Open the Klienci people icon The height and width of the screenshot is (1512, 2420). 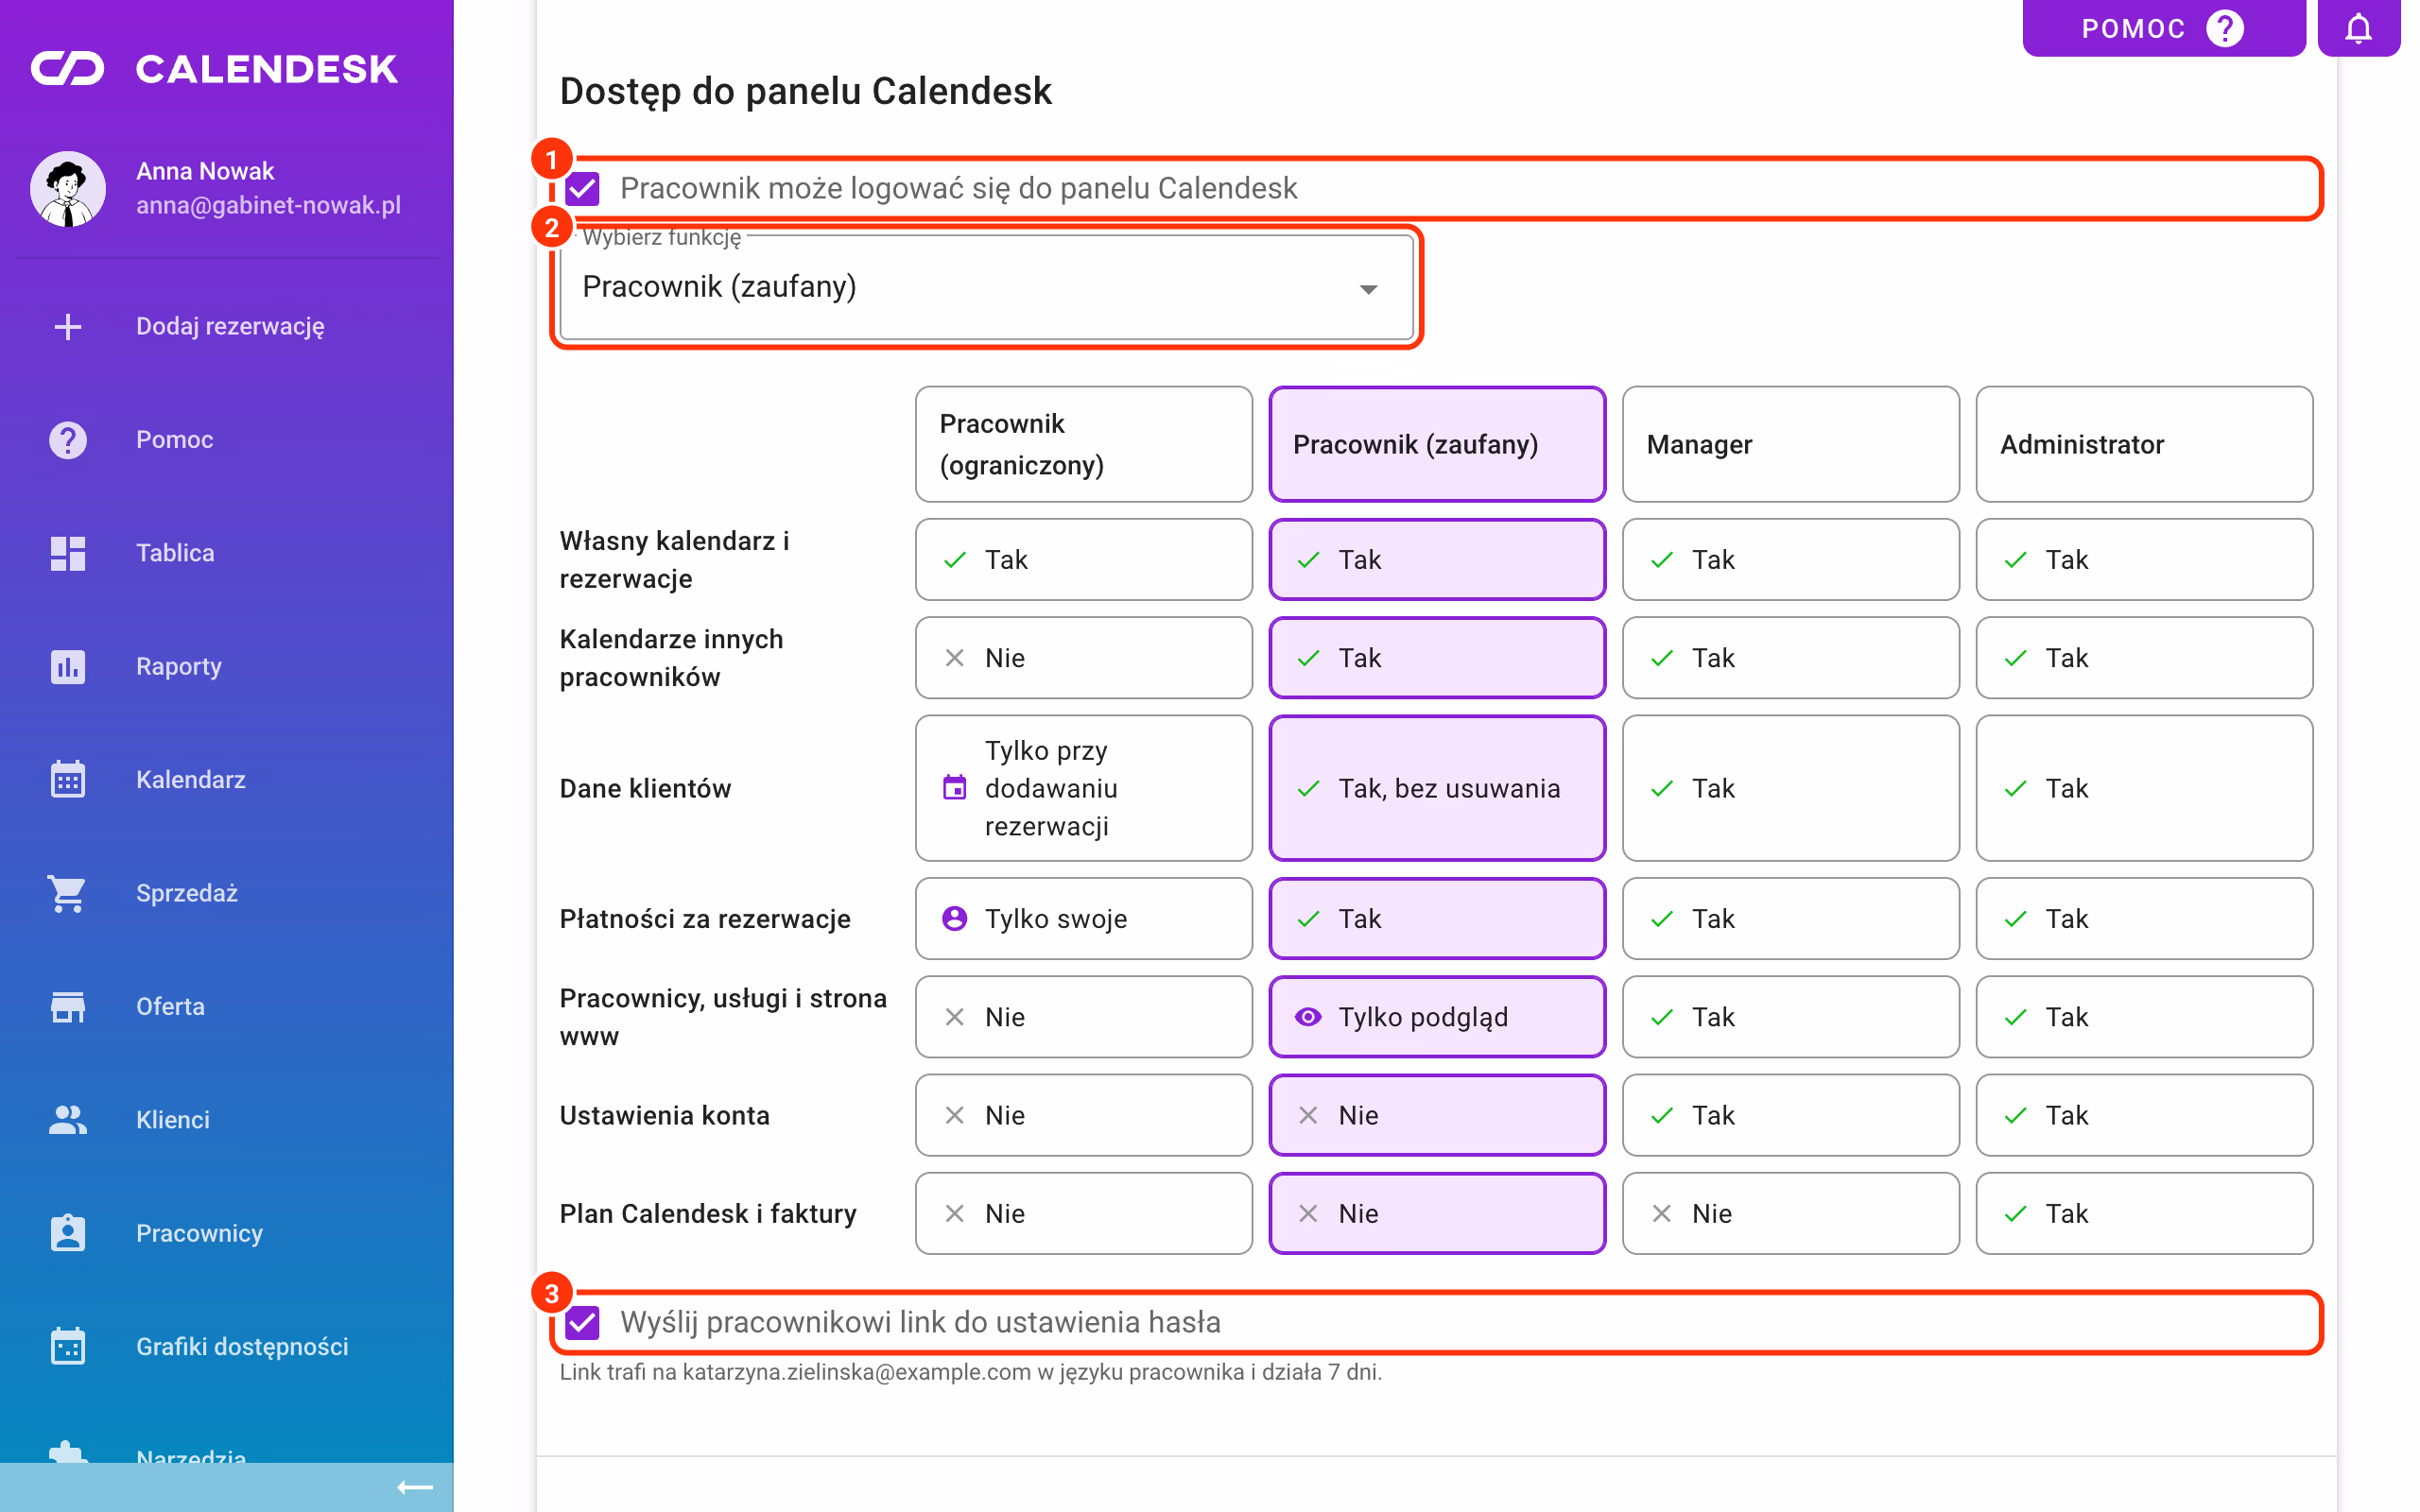tap(68, 1119)
